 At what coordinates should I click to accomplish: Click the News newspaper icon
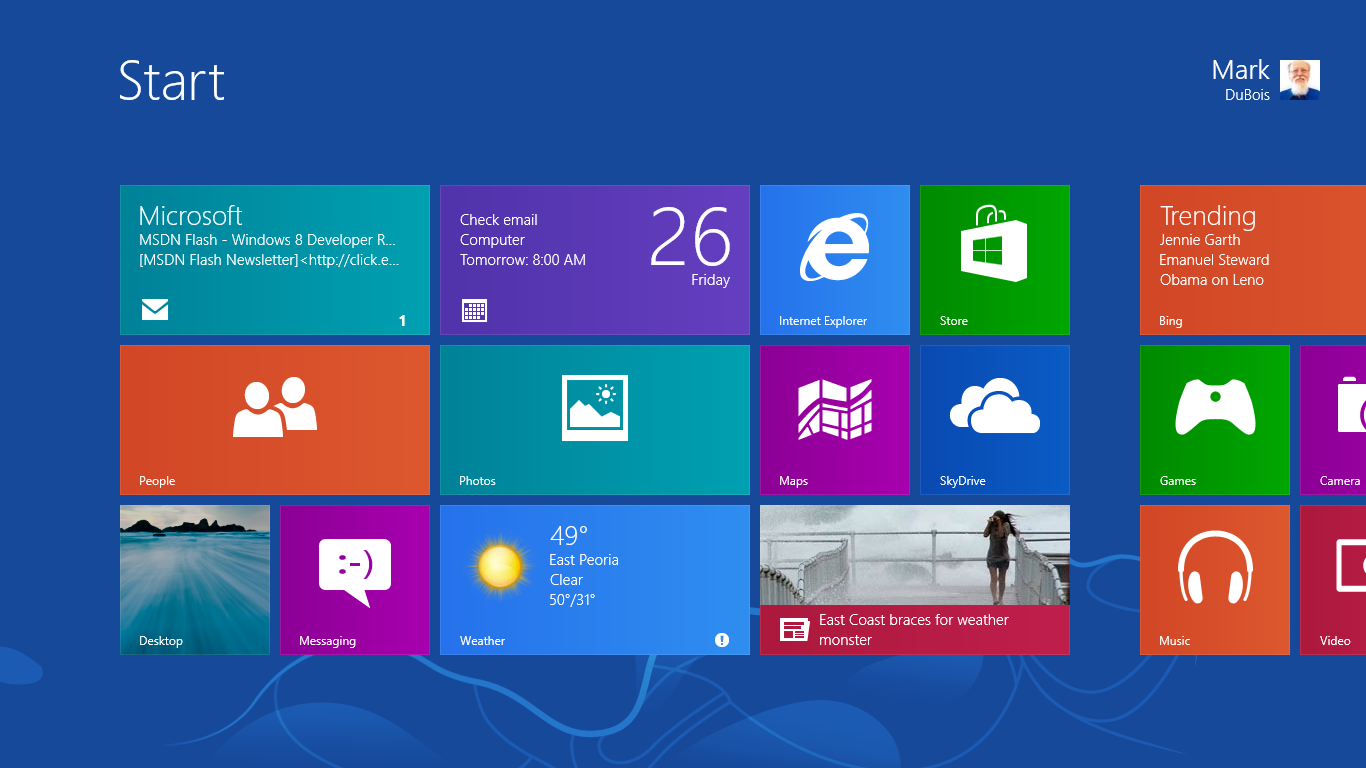[794, 630]
